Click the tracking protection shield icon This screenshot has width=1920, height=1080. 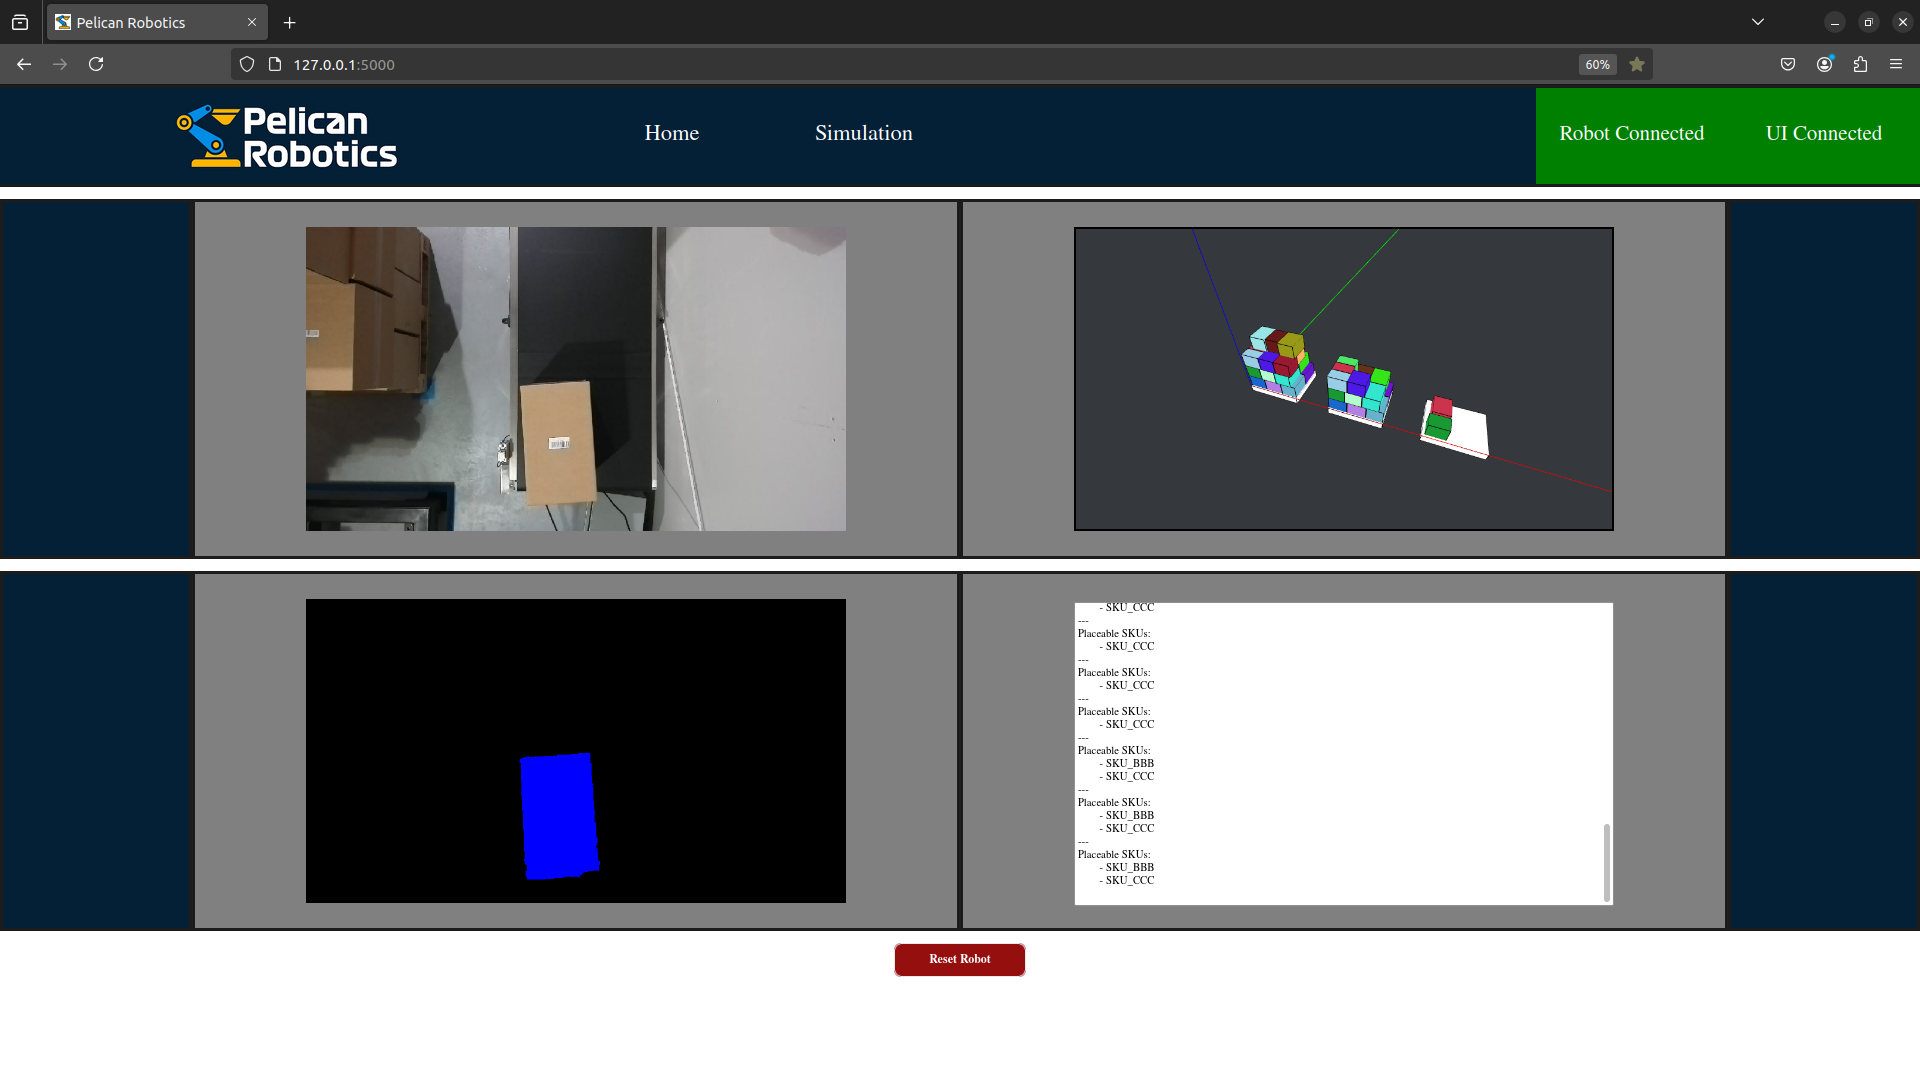click(247, 64)
